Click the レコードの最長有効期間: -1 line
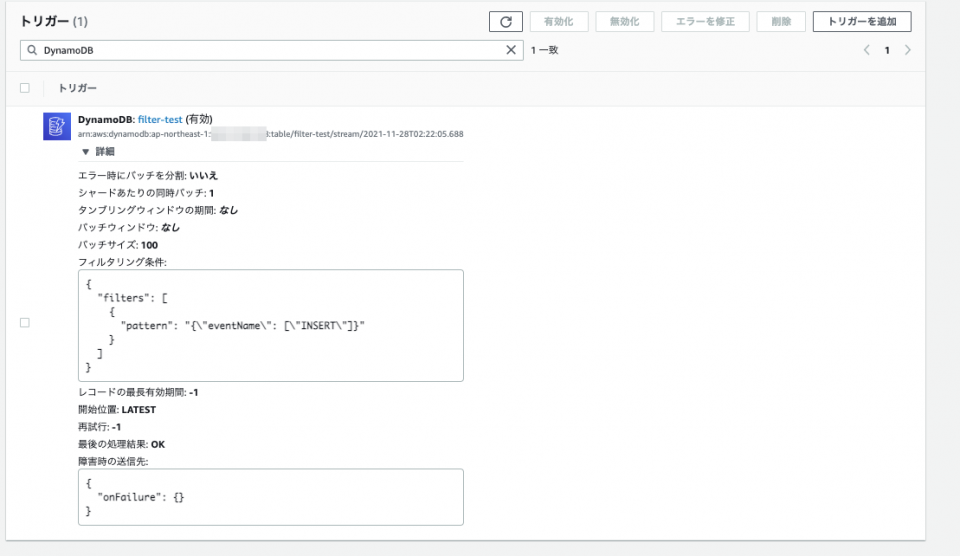Viewport: 960px width, 556px height. pos(138,393)
